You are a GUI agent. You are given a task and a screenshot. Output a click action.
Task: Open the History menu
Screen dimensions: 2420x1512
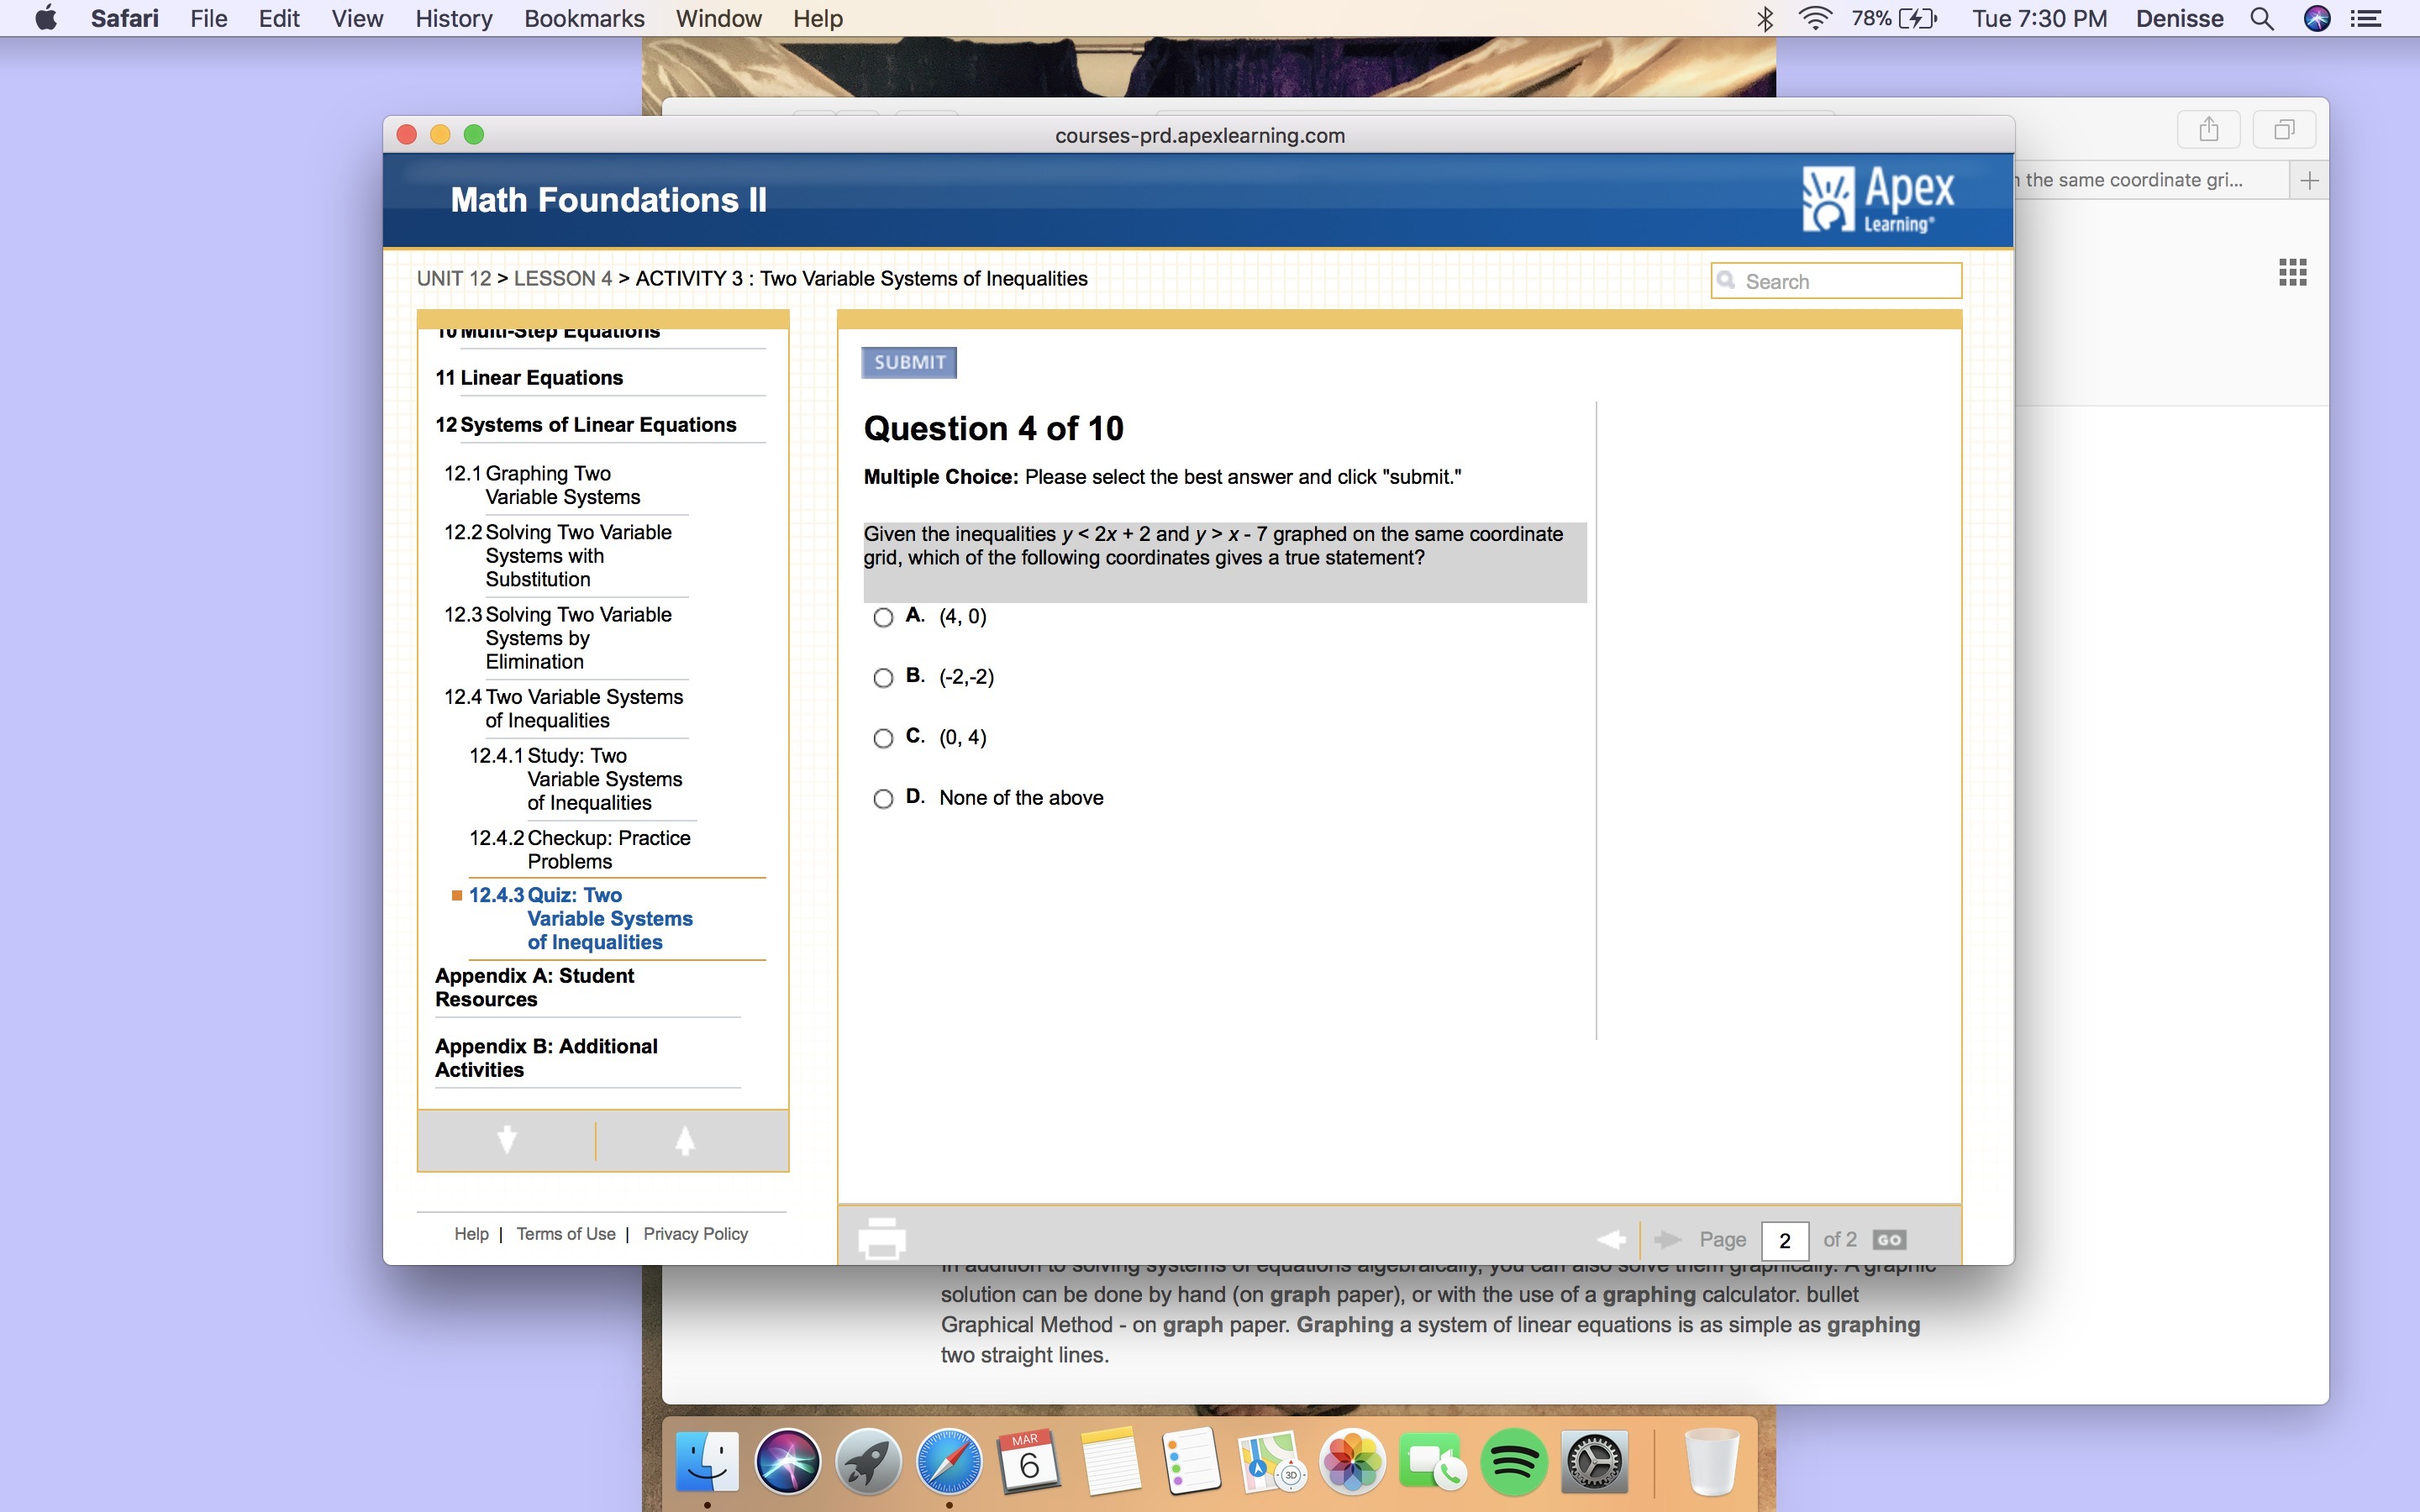pos(453,18)
